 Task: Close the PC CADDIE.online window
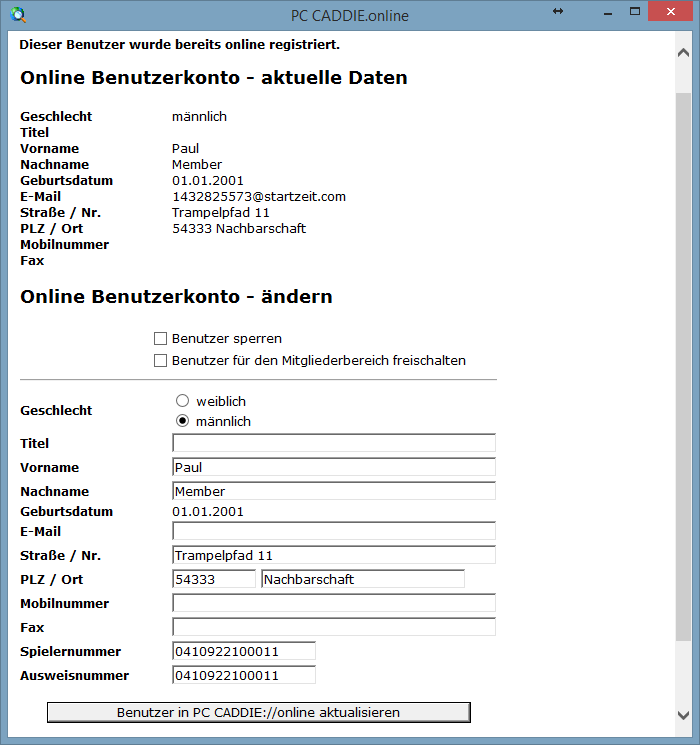click(x=670, y=12)
